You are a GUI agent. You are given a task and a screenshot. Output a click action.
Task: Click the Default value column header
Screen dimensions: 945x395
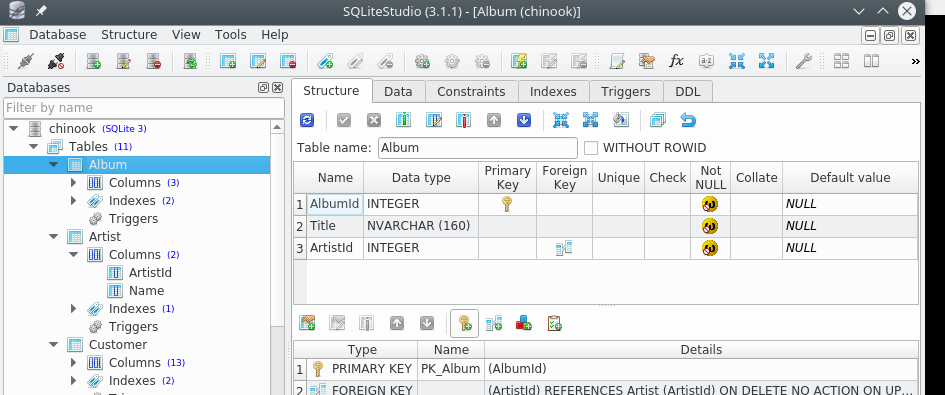(x=850, y=178)
